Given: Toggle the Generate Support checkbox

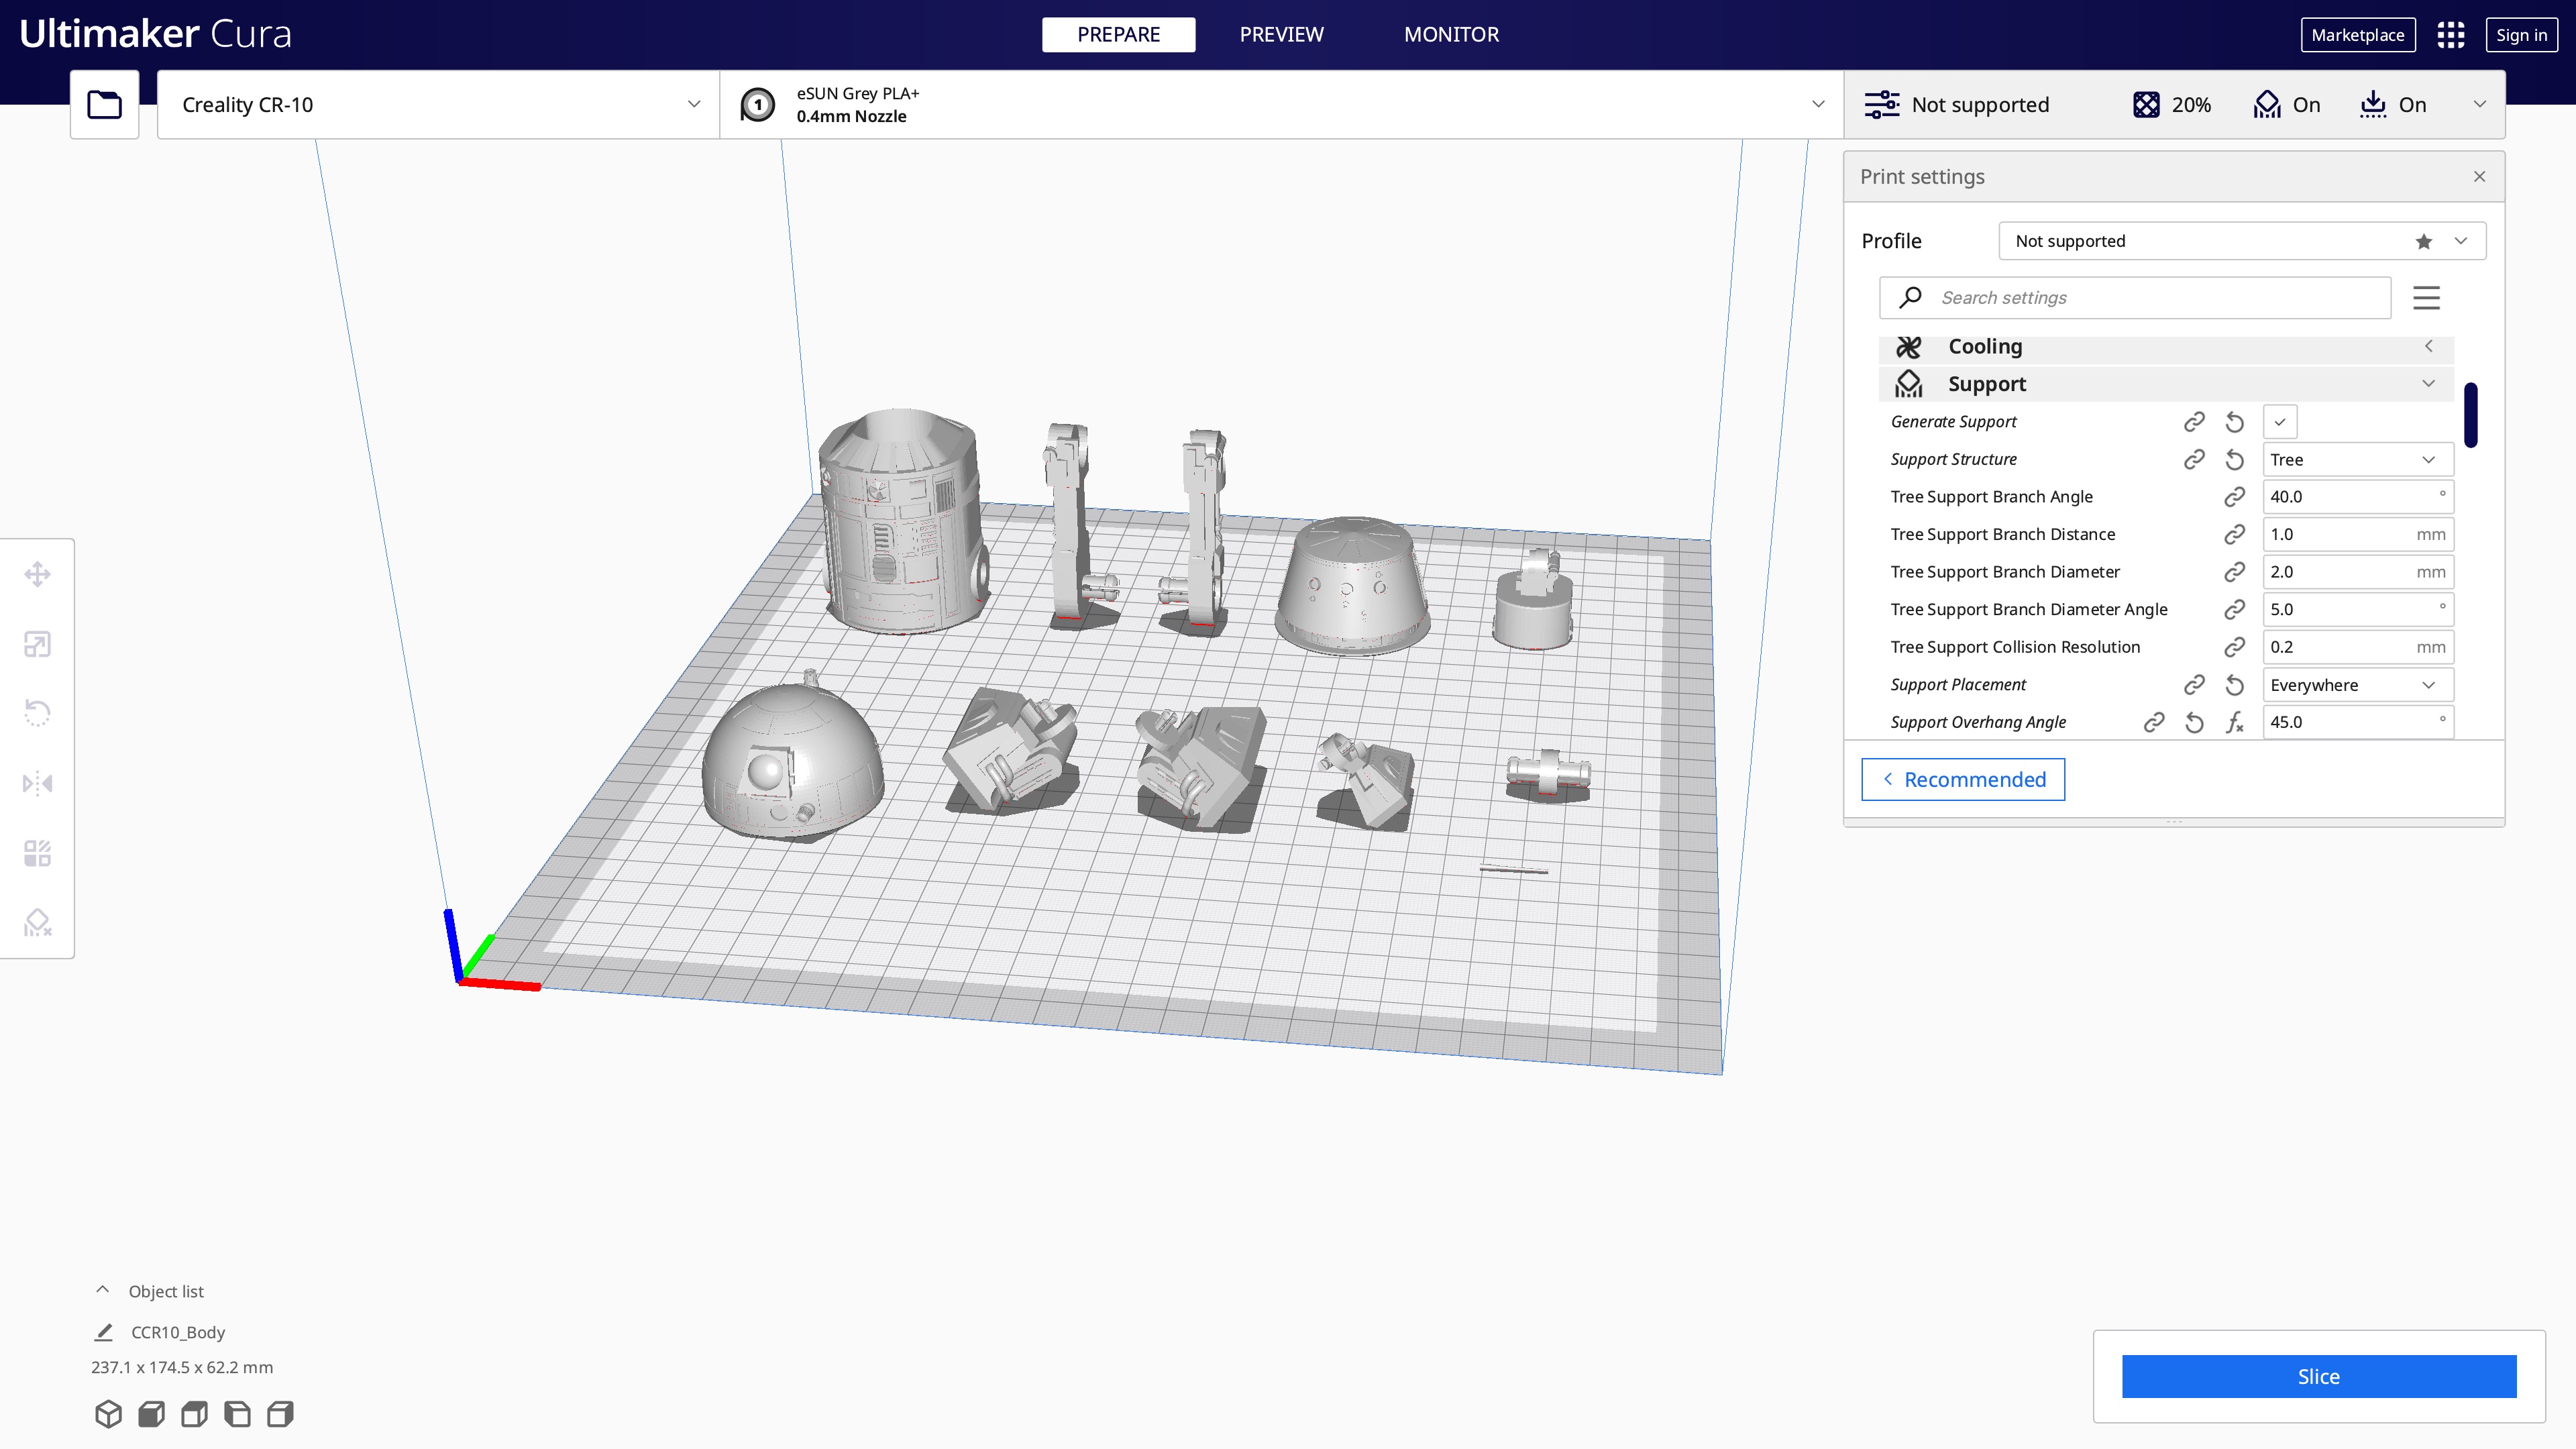Looking at the screenshot, I should [x=2279, y=422].
